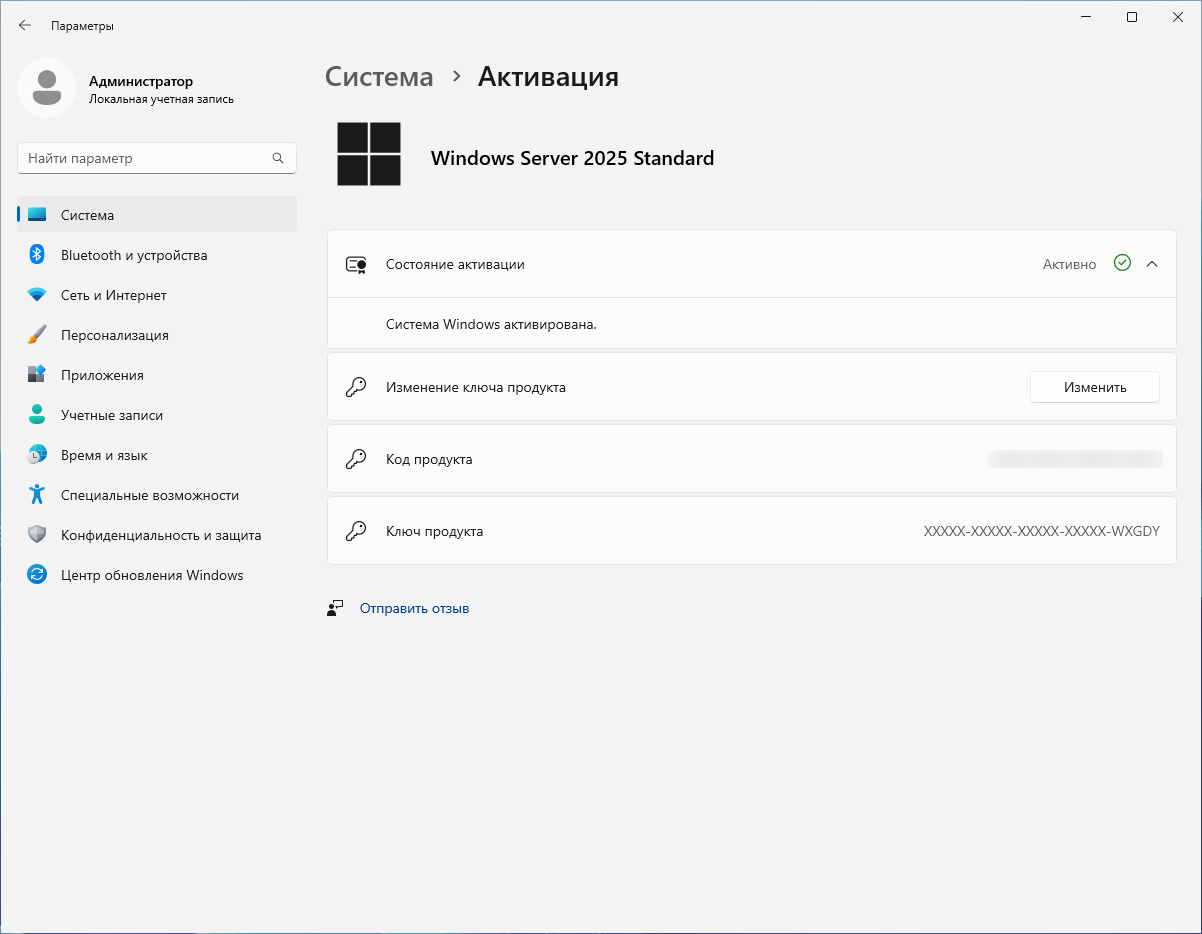
Task: Switch to Учетные записи page
Action: (x=157, y=415)
